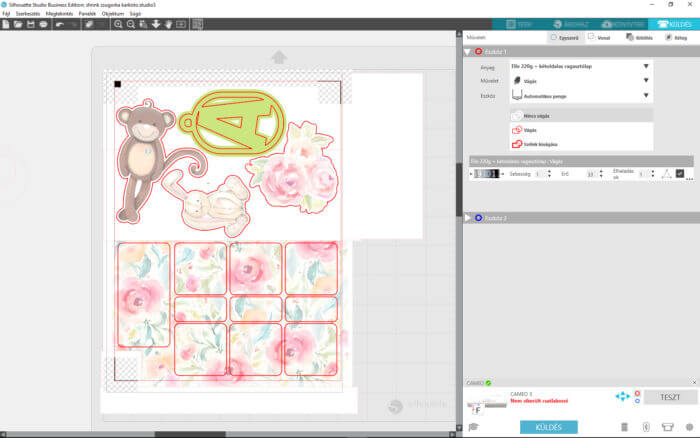700x438 pixels.
Task: Click the blue KÜLDÉS send button
Action: point(549,427)
